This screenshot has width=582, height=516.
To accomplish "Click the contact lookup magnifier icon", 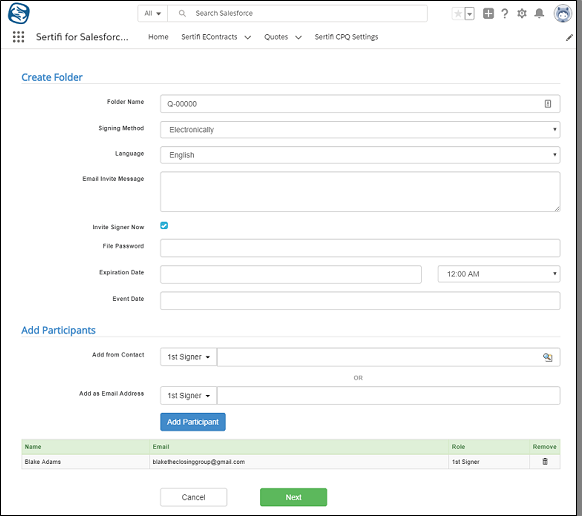I will tap(547, 357).
